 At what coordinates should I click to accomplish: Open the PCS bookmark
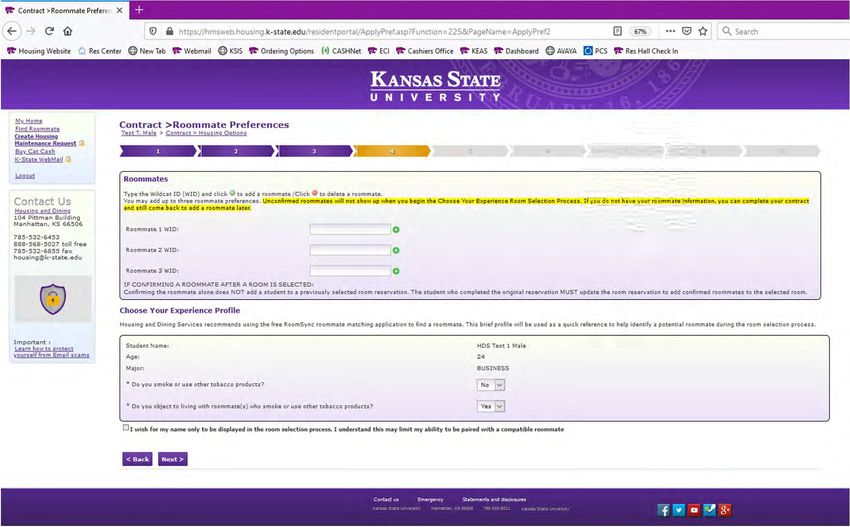pyautogui.click(x=595, y=51)
